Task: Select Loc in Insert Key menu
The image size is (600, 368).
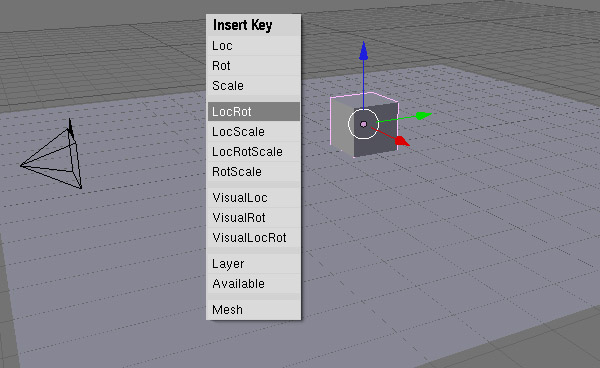Action: [254, 46]
